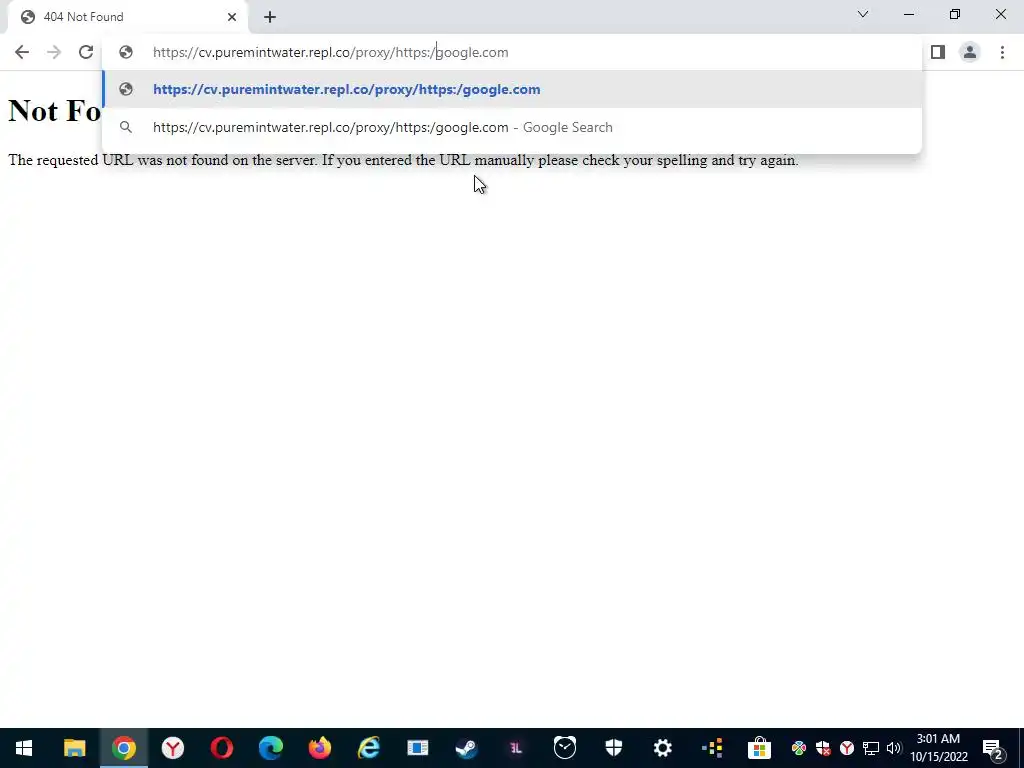
Task: Go back to the previous page
Action: click(22, 52)
